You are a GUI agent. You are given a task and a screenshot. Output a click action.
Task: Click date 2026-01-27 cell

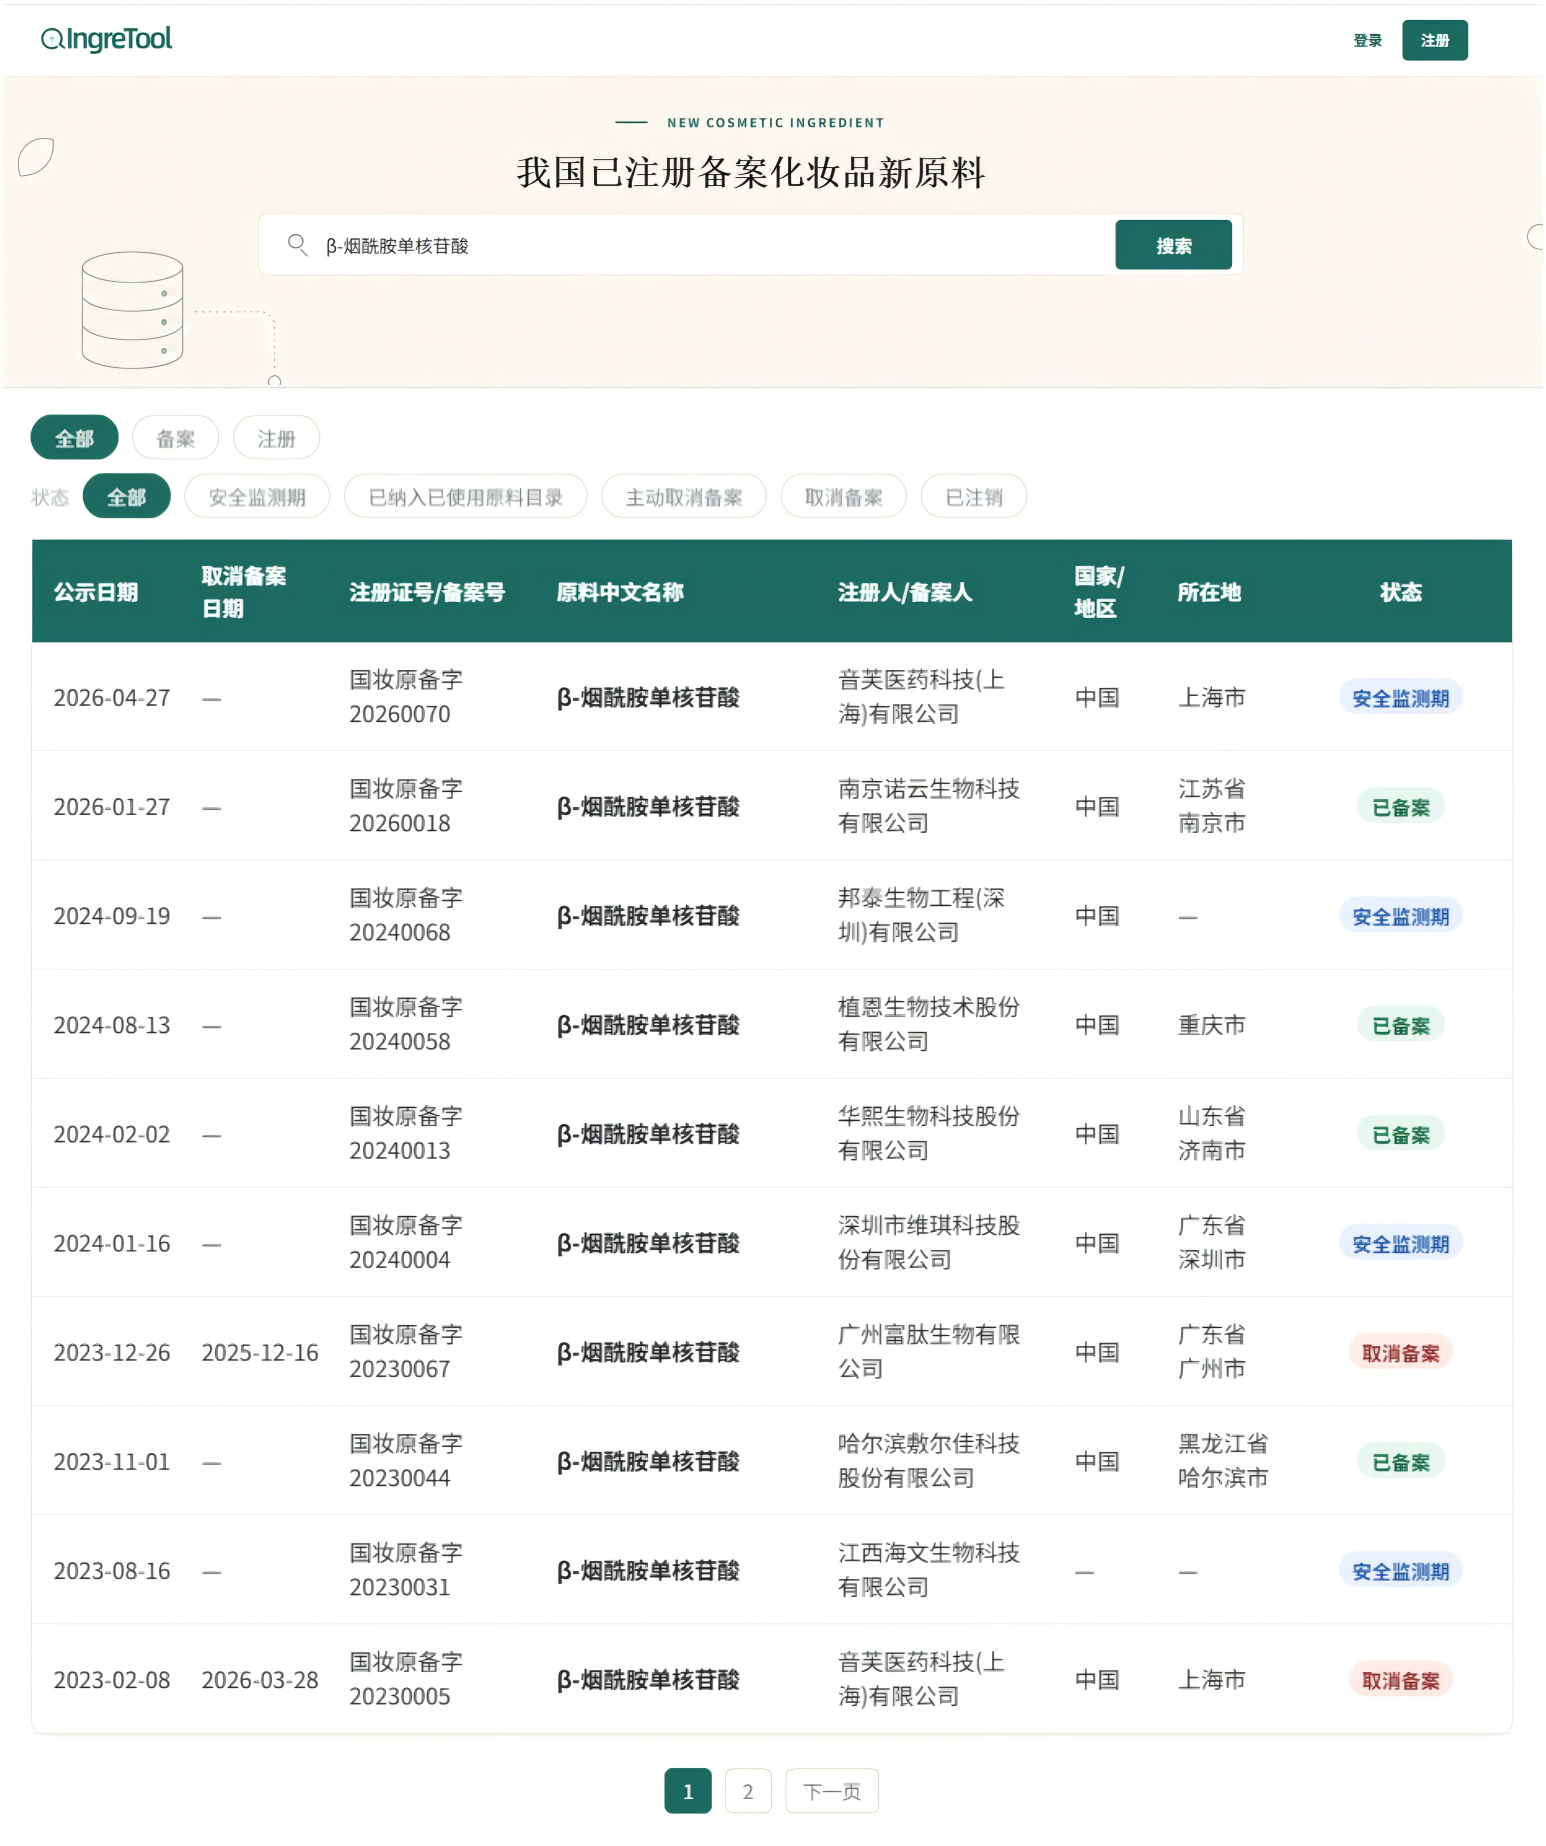[112, 807]
